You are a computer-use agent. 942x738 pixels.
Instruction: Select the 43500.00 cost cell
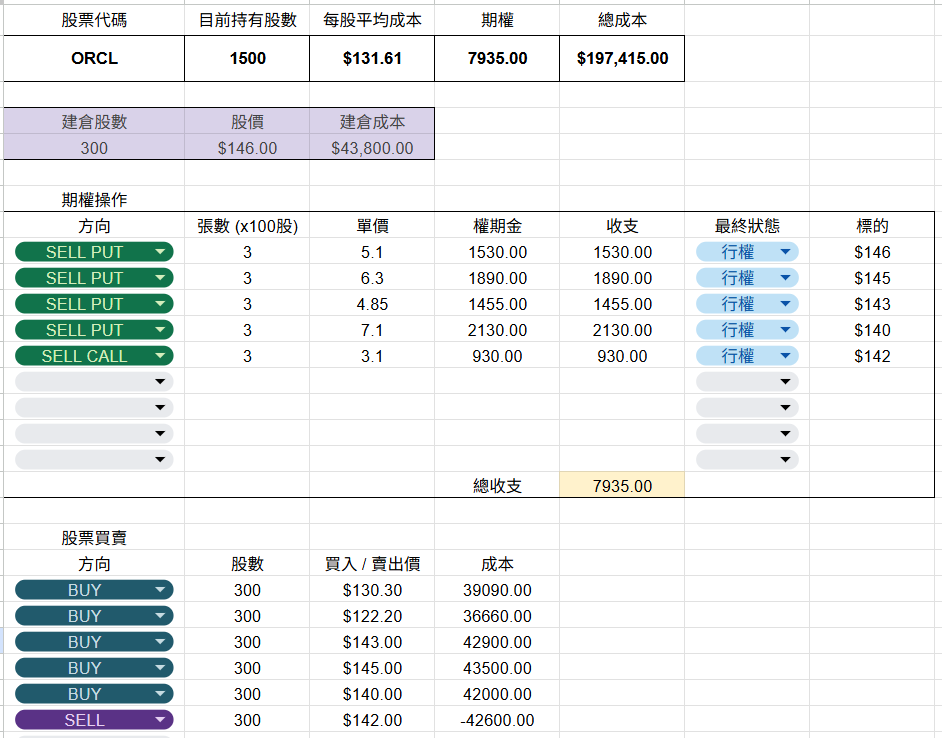(497, 668)
